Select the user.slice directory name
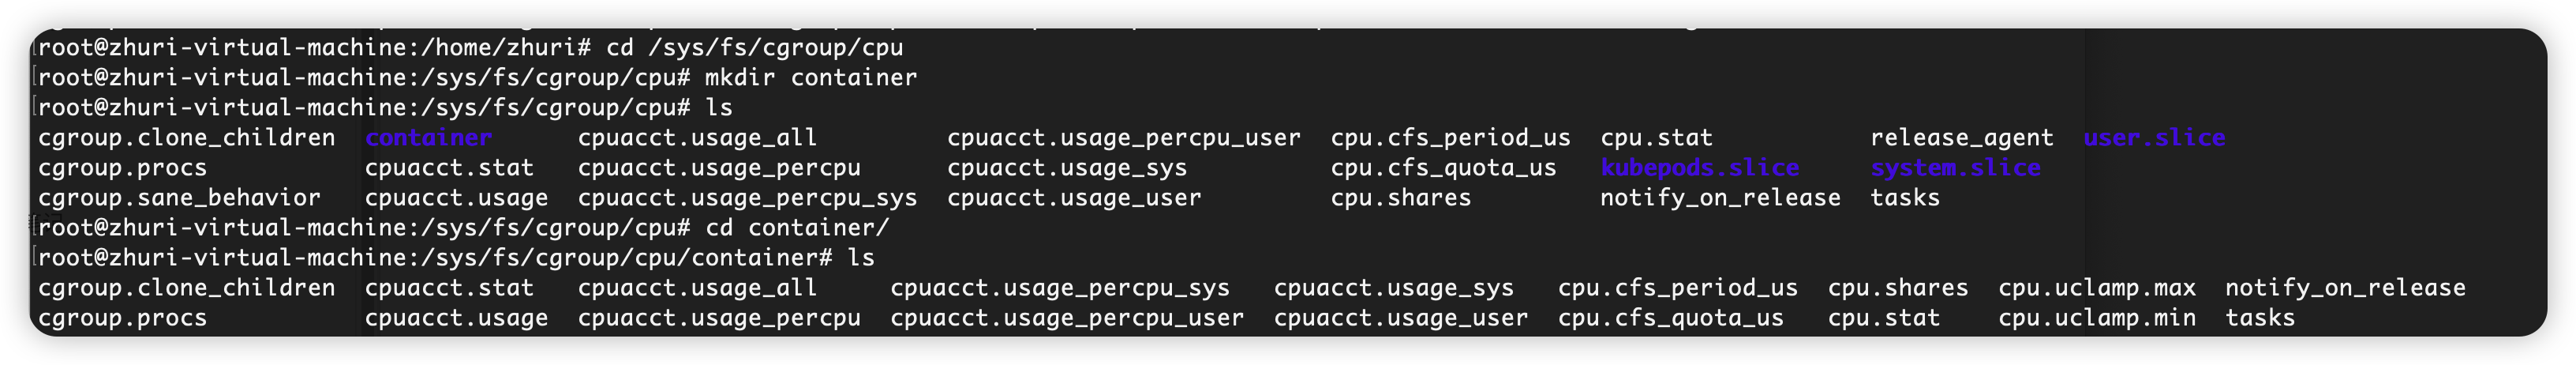Image resolution: width=2576 pixels, height=365 pixels. (2154, 138)
